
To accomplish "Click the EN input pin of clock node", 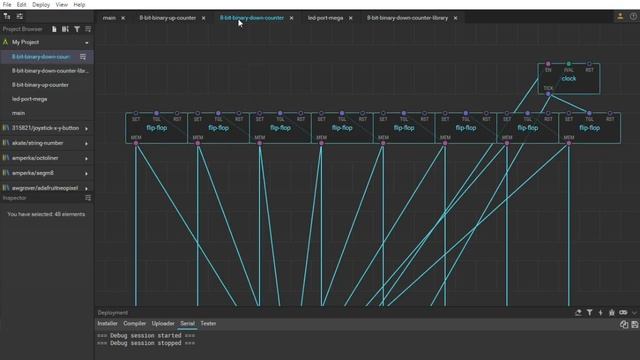I will coord(548,64).
